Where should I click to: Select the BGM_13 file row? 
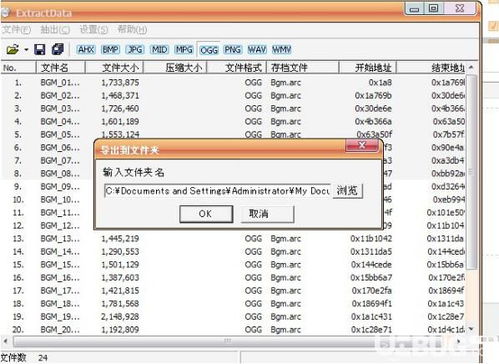pyautogui.click(x=233, y=239)
